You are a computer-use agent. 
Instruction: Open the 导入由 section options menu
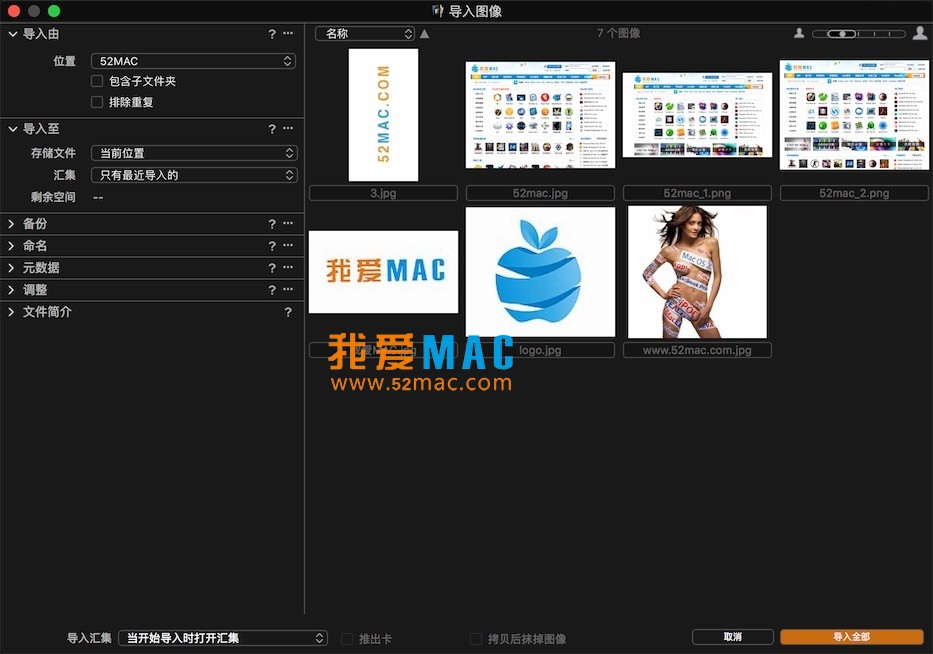288,33
